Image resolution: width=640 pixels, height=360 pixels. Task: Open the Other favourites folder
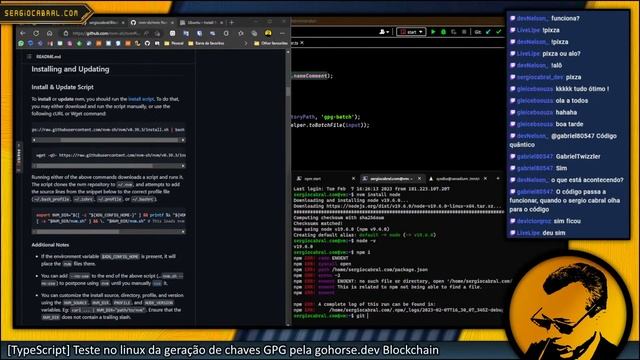[271, 43]
